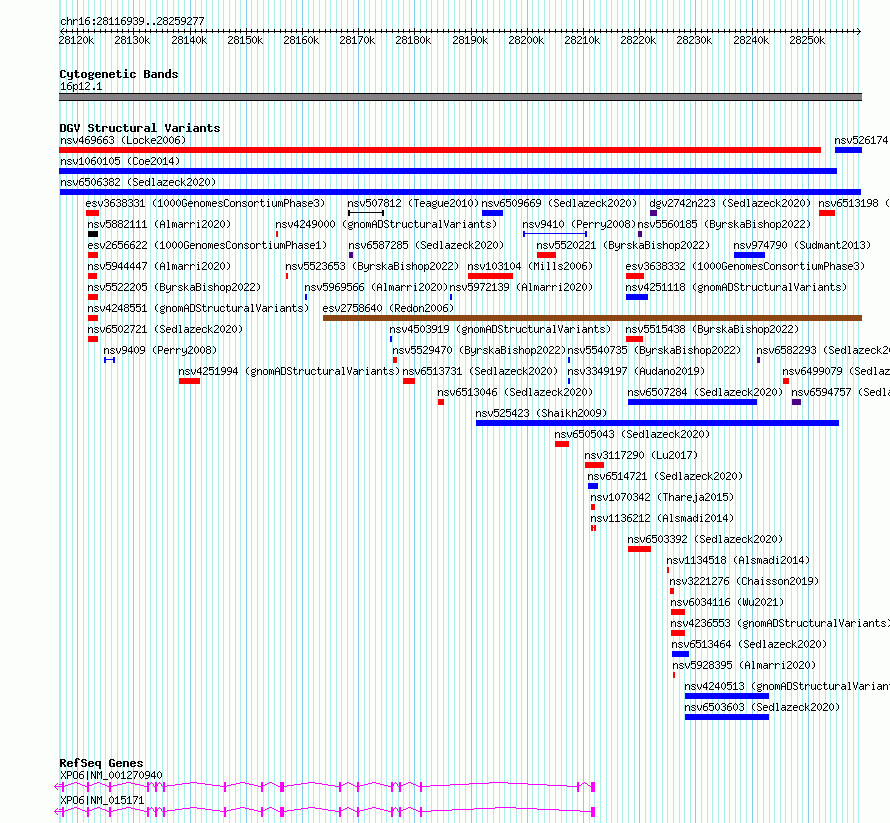The image size is (890, 823).
Task: Click nsv103104 (Mills2006) label
Action: point(530,266)
